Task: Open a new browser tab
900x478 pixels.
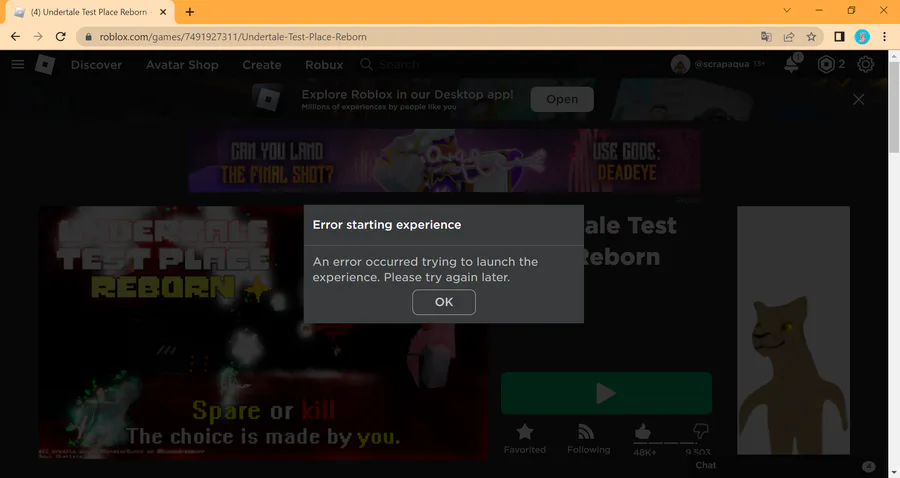Action: click(x=189, y=11)
